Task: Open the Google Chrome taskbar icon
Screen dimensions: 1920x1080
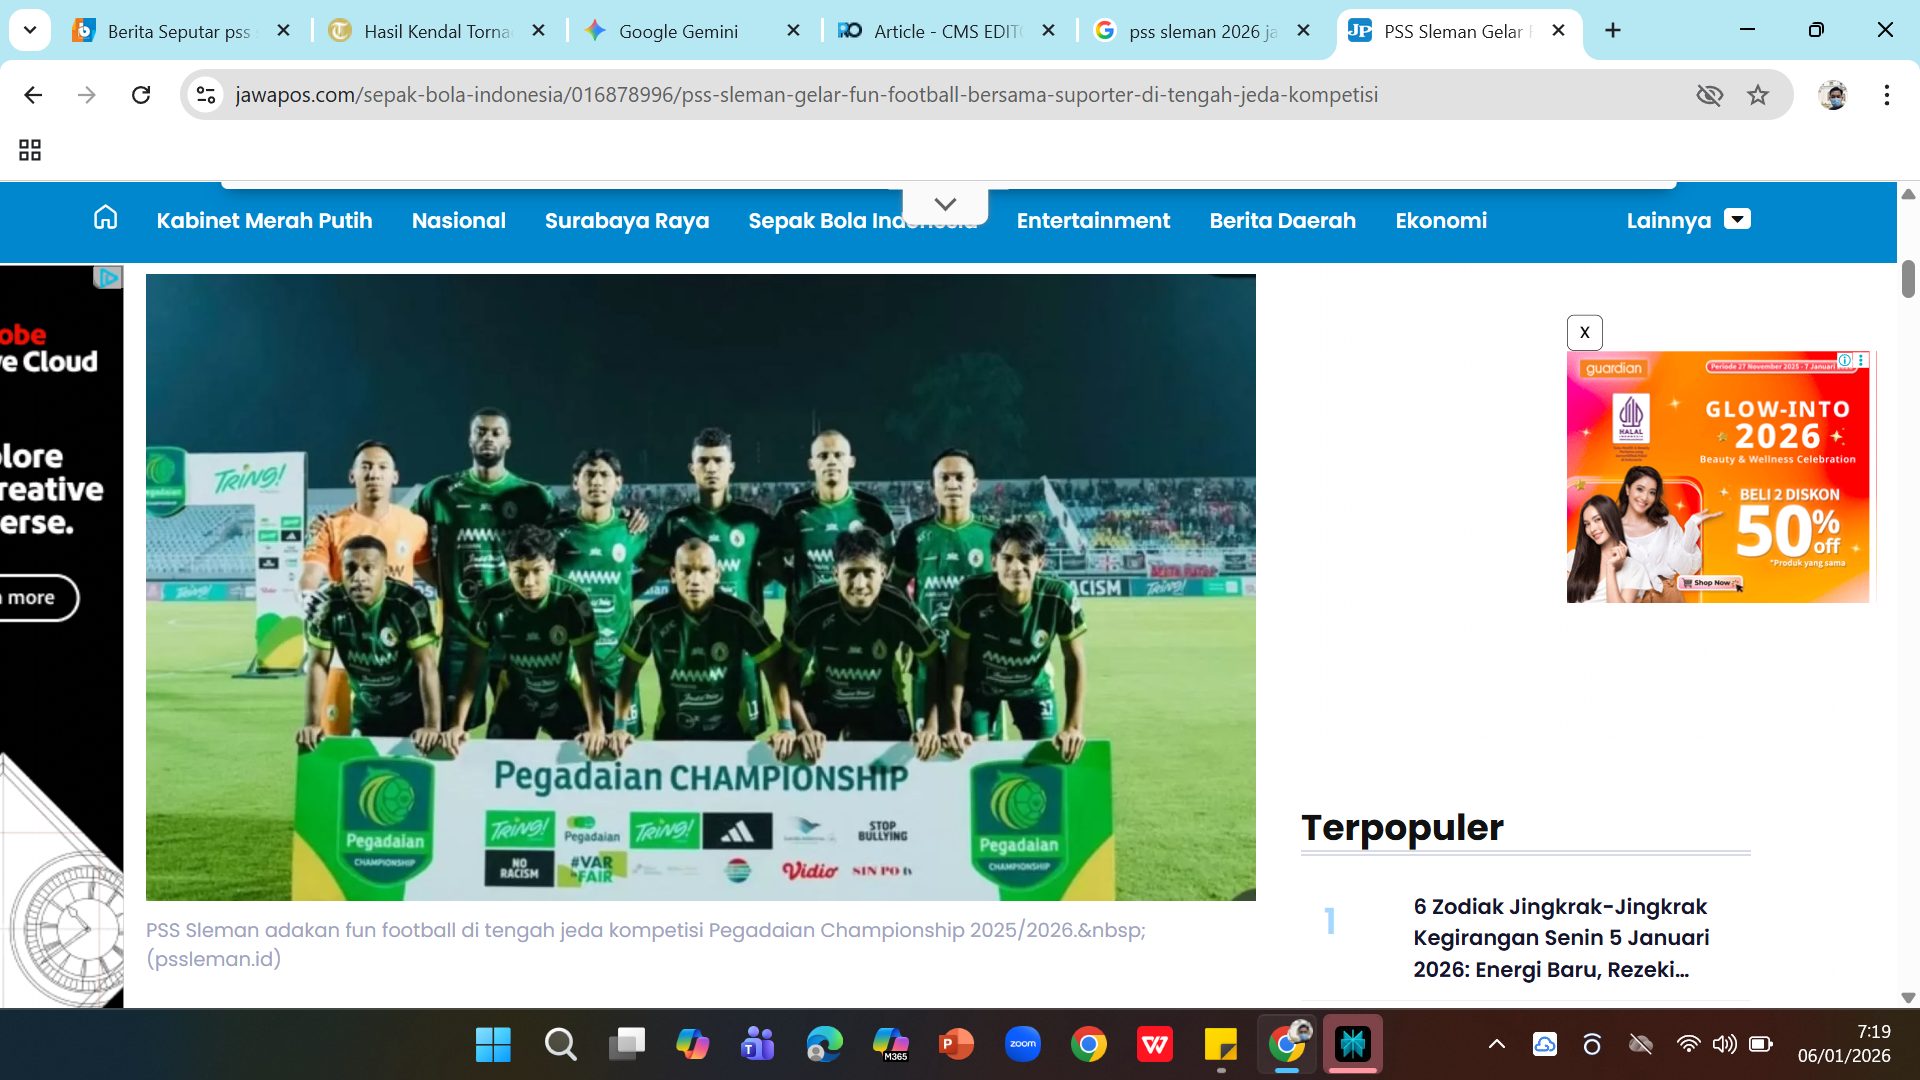Action: 1089,1045
